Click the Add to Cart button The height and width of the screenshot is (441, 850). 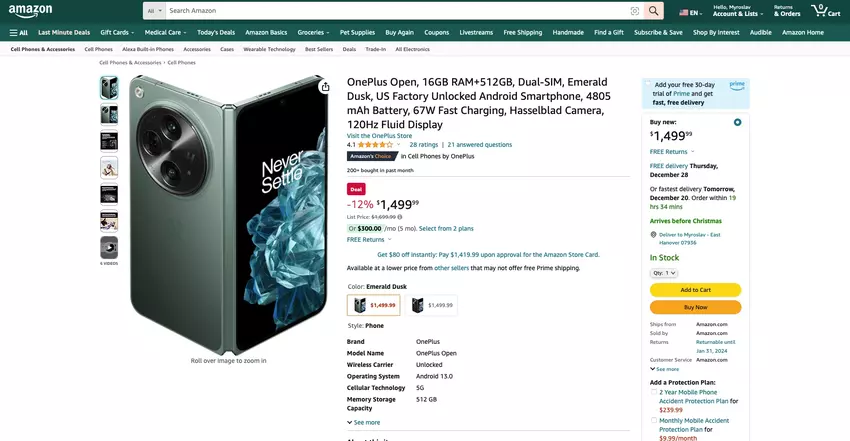tap(696, 290)
